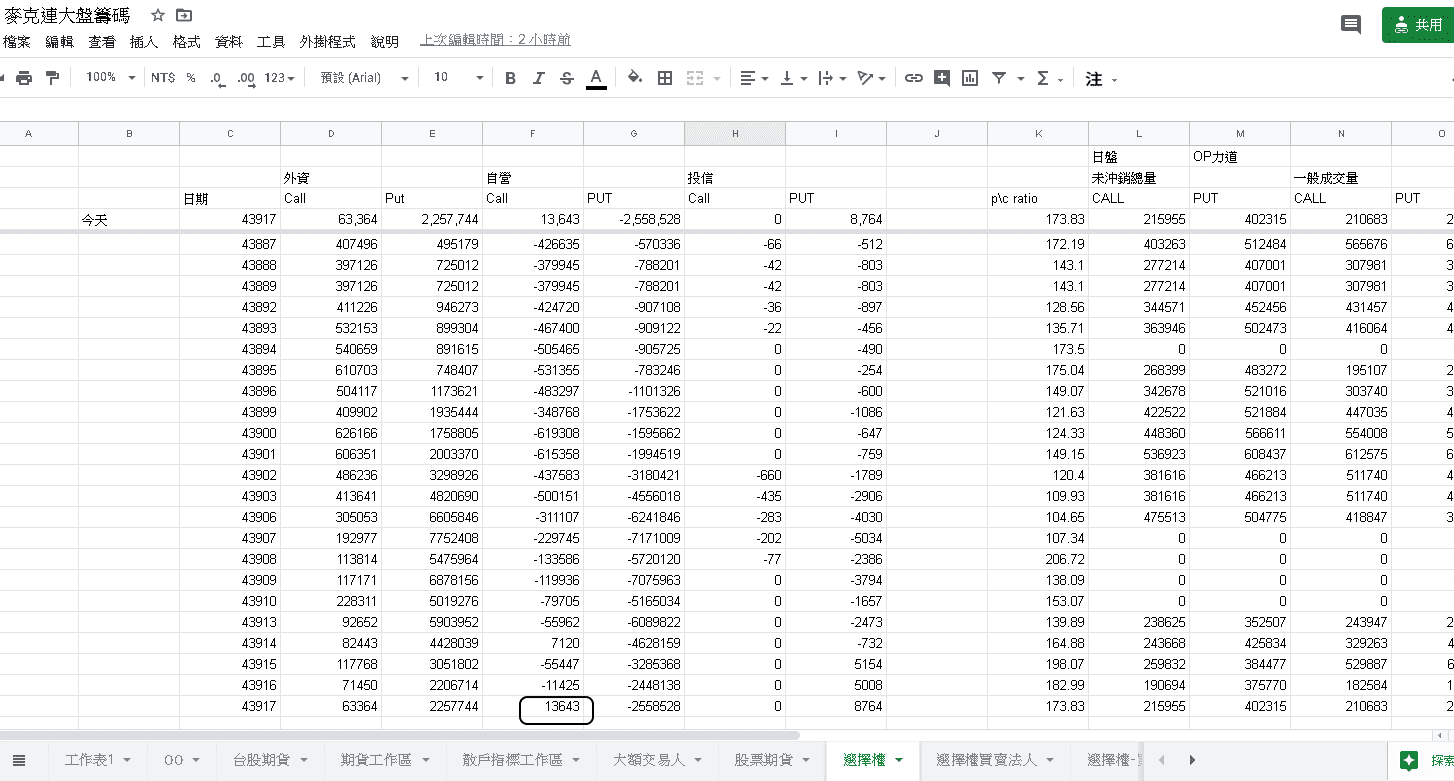
Task: Click the insert comment icon
Action: pos(941,78)
